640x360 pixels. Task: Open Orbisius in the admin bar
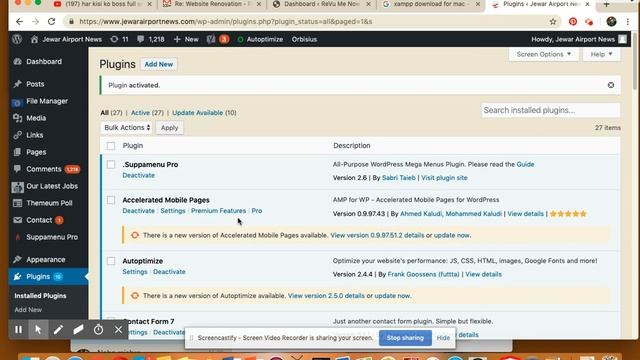click(304, 39)
